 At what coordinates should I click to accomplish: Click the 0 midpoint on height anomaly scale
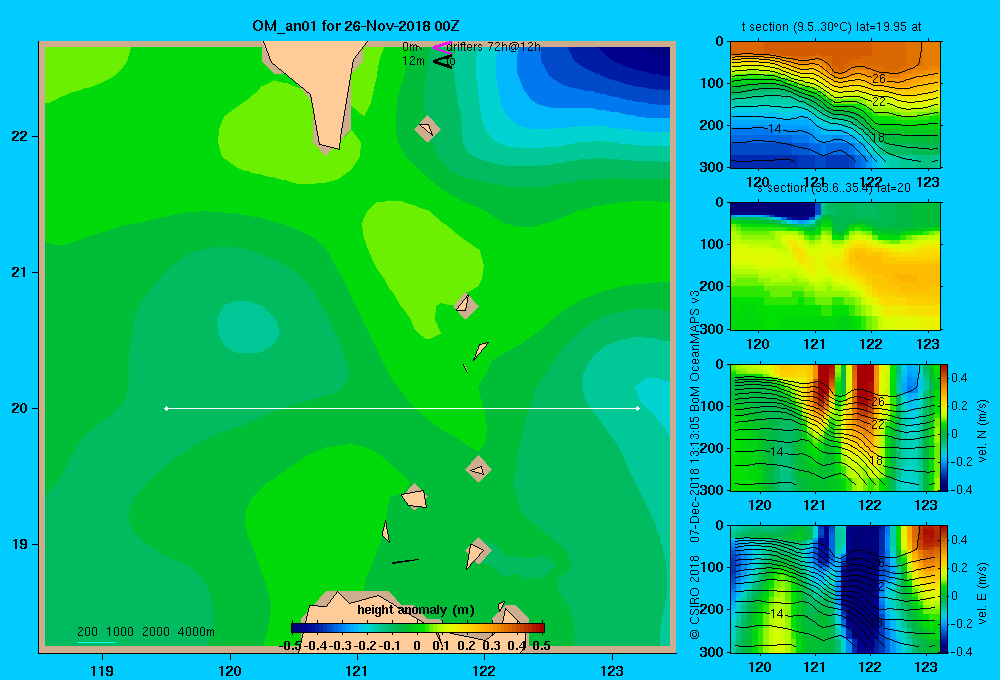pos(416,646)
